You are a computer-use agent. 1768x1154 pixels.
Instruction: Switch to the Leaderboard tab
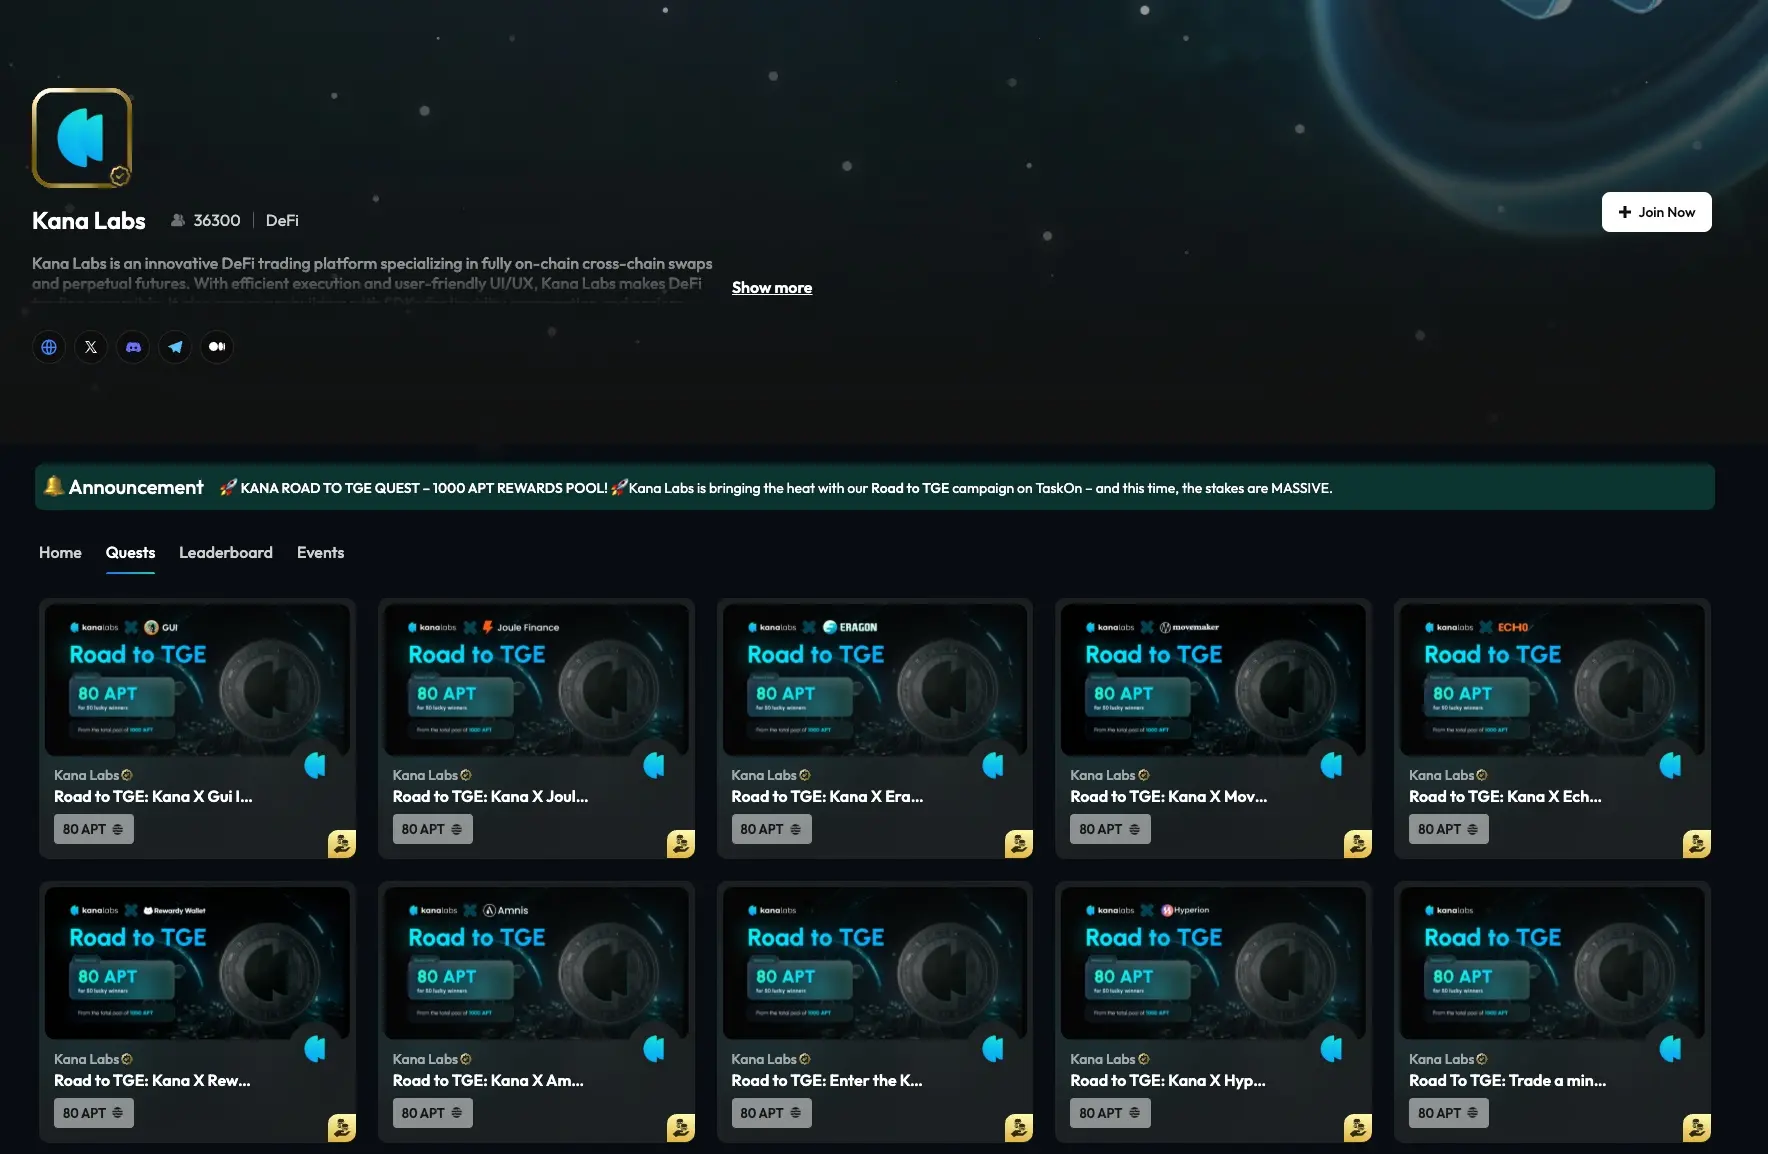coord(225,553)
